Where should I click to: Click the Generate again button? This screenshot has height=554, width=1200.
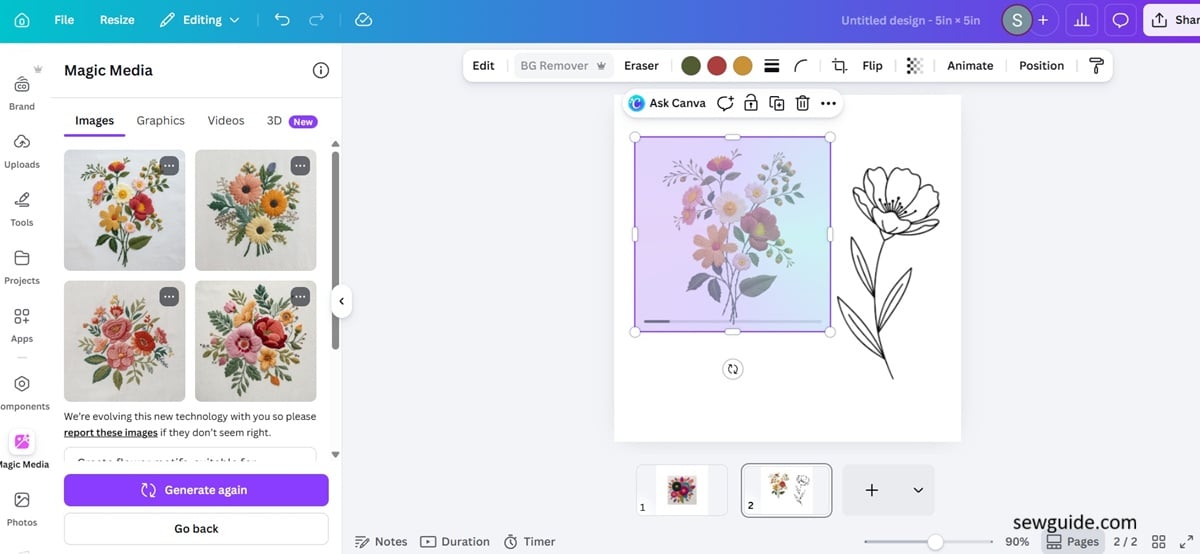pyautogui.click(x=196, y=490)
